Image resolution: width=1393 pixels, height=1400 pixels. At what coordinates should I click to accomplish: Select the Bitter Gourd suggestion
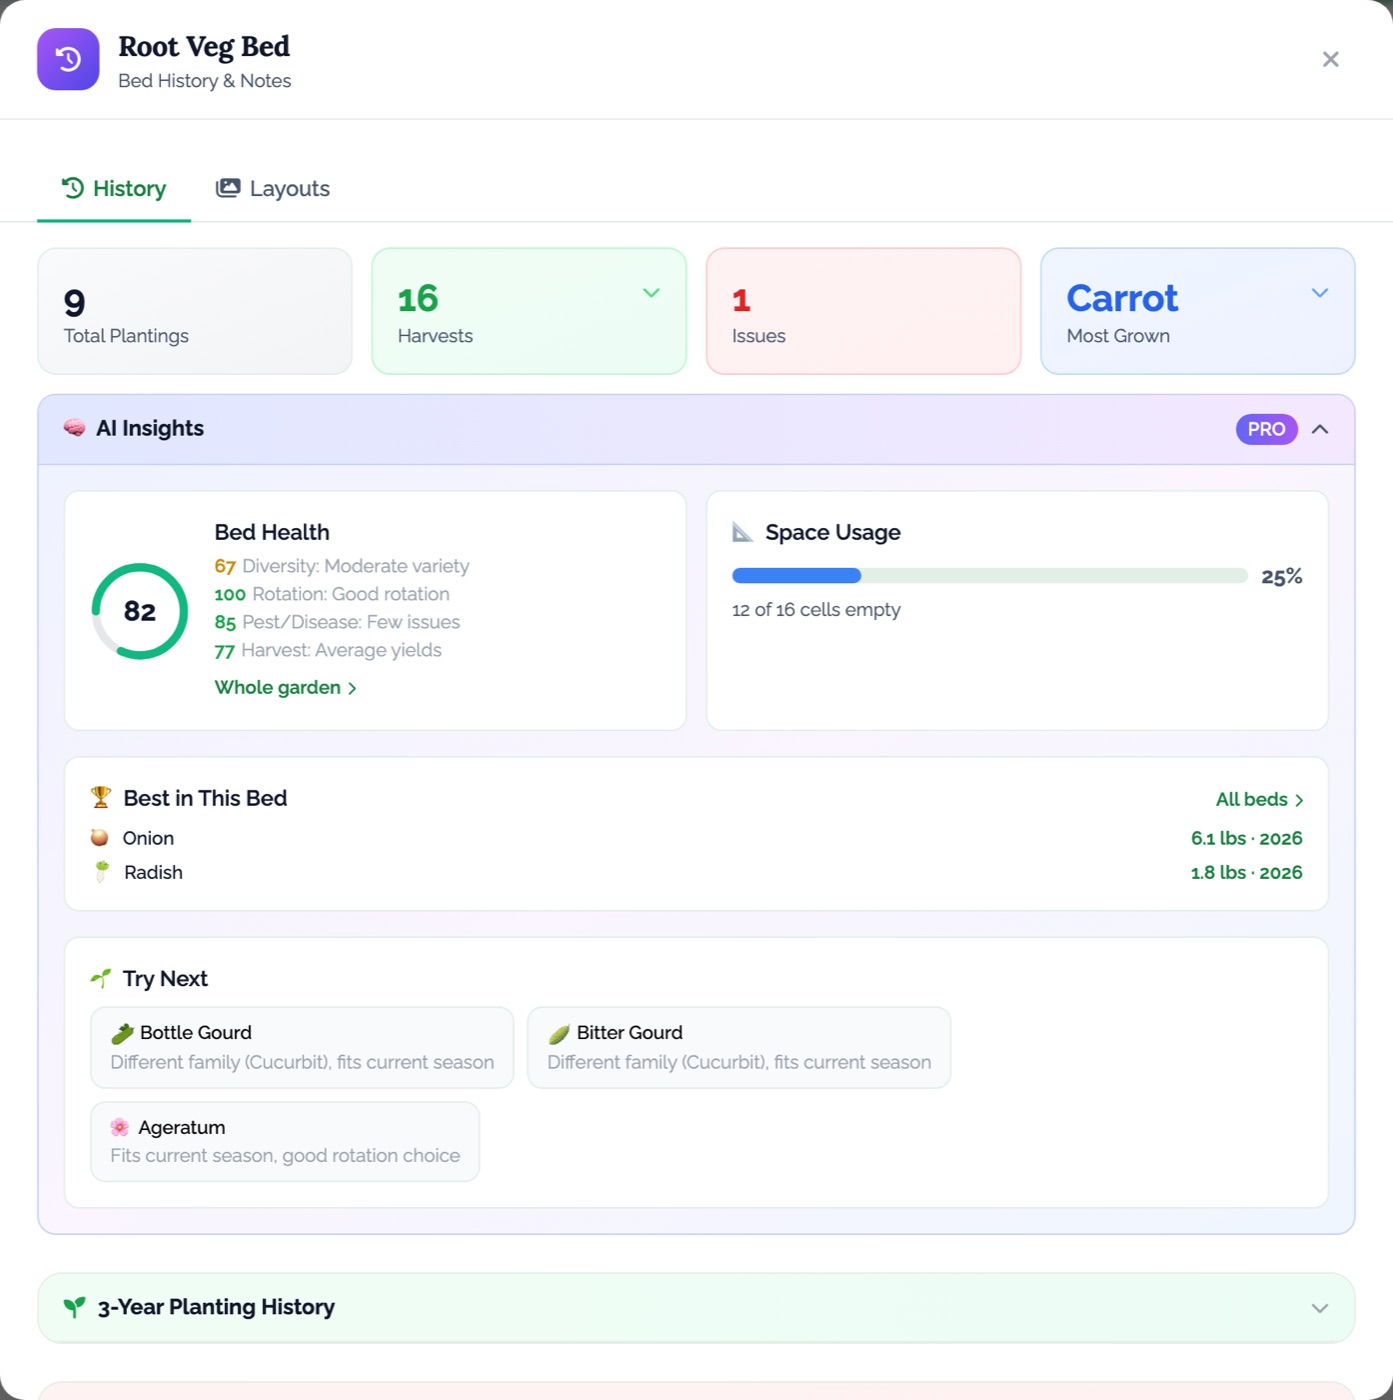(x=738, y=1047)
